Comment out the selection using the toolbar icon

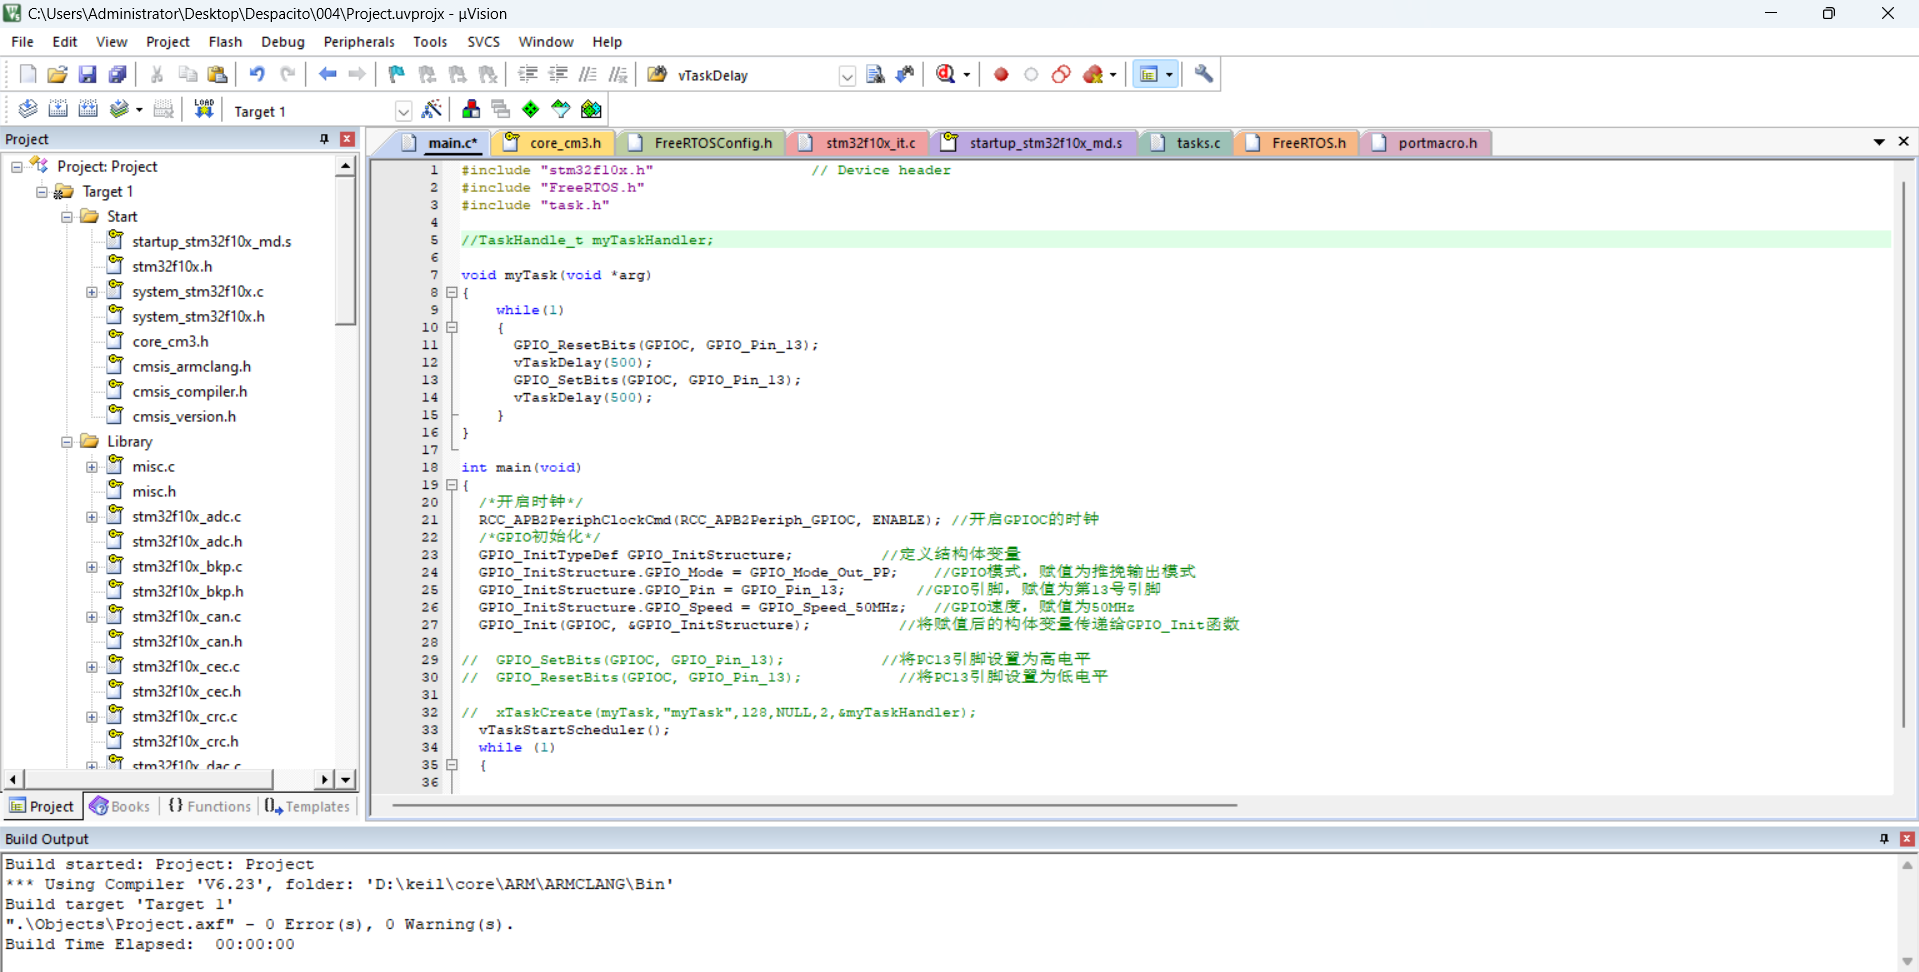(588, 75)
